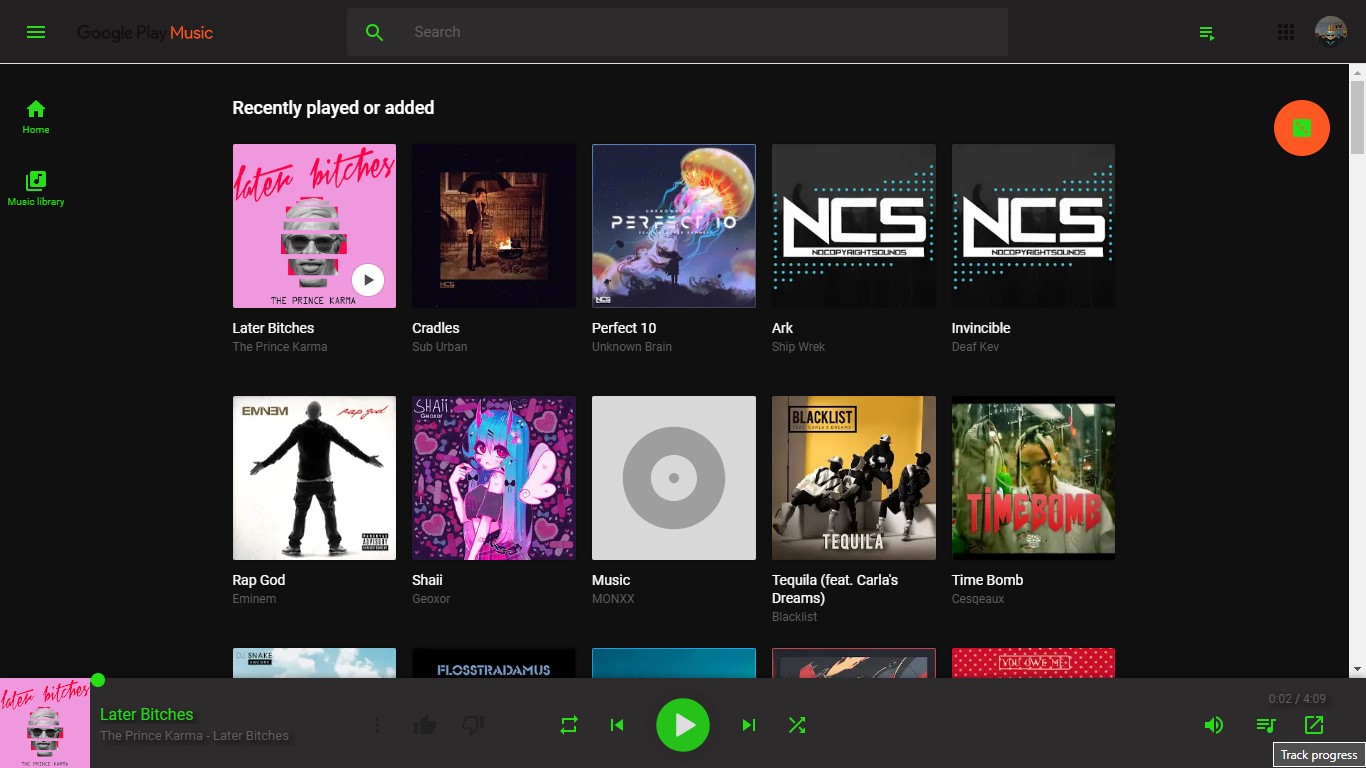Skip to previous track
The image size is (1366, 768).
tap(617, 725)
